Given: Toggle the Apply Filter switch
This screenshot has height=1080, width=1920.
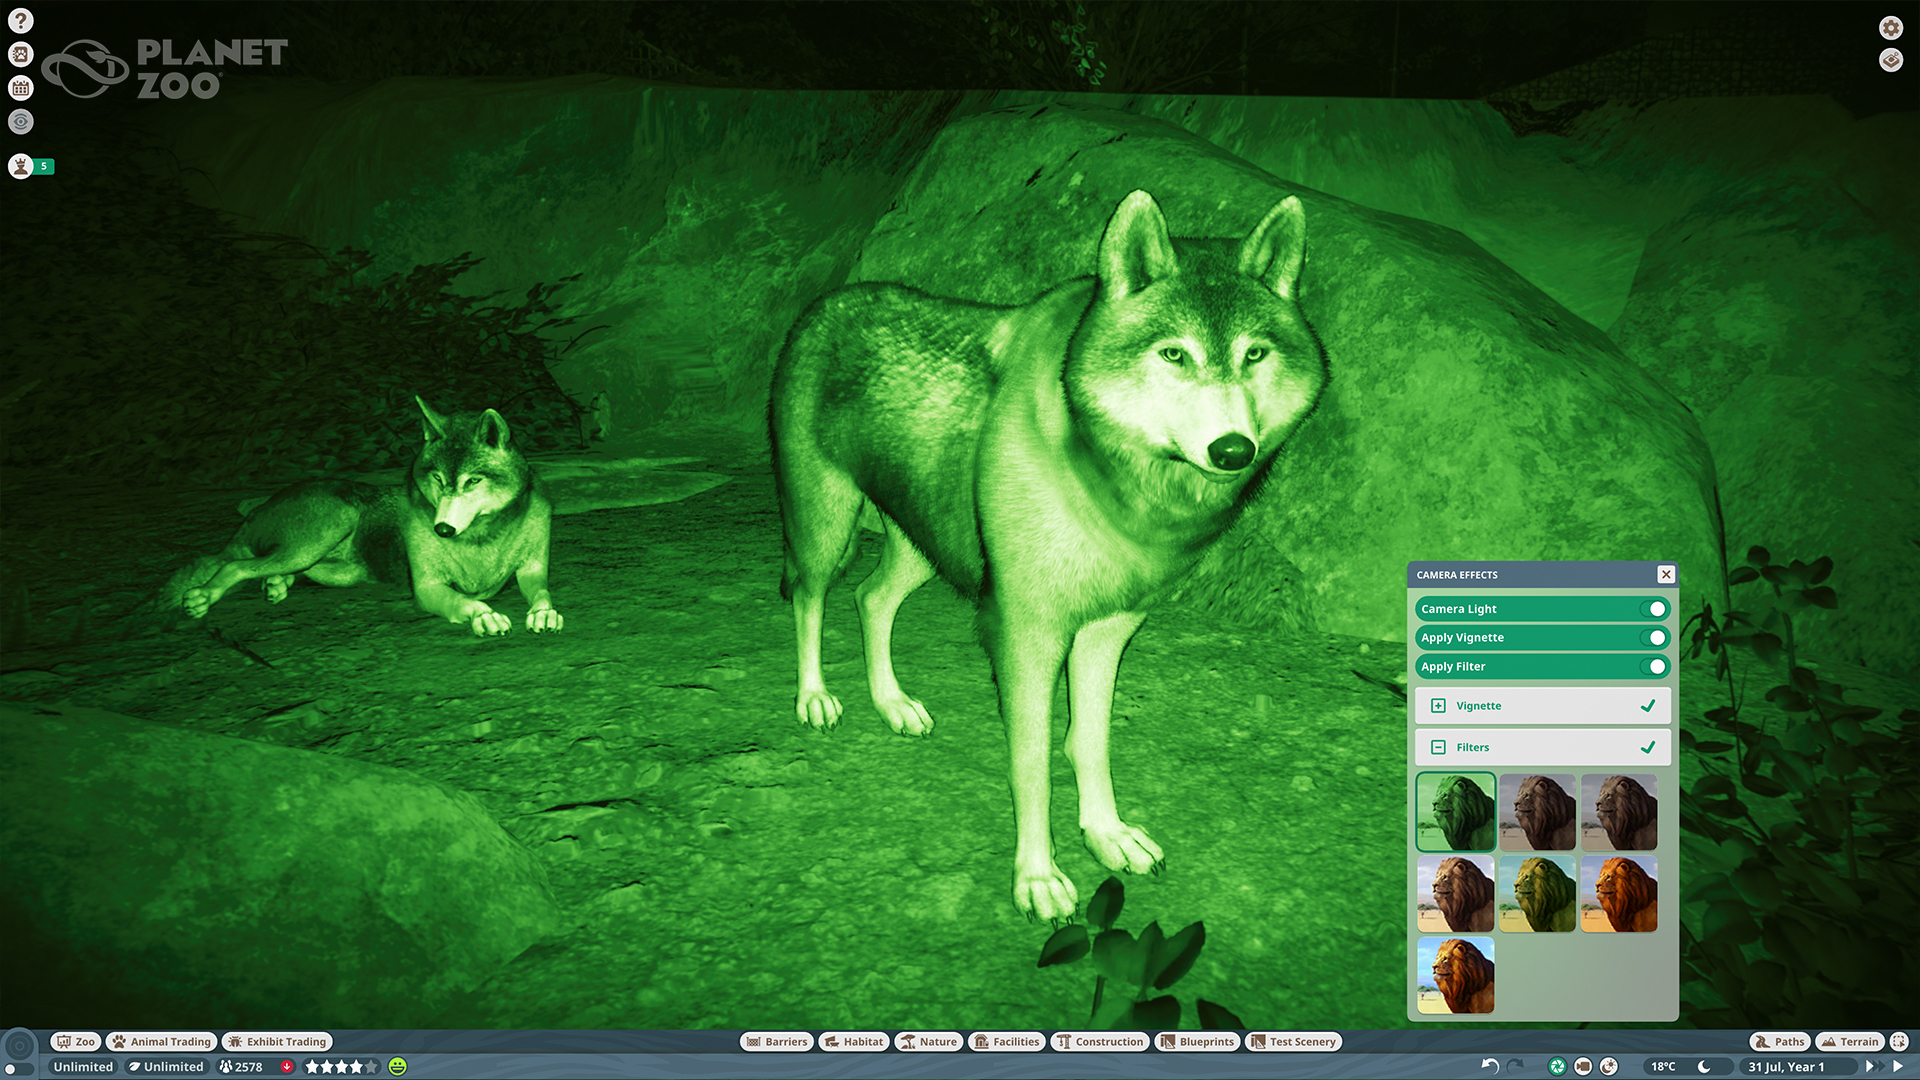Looking at the screenshot, I should point(1654,667).
